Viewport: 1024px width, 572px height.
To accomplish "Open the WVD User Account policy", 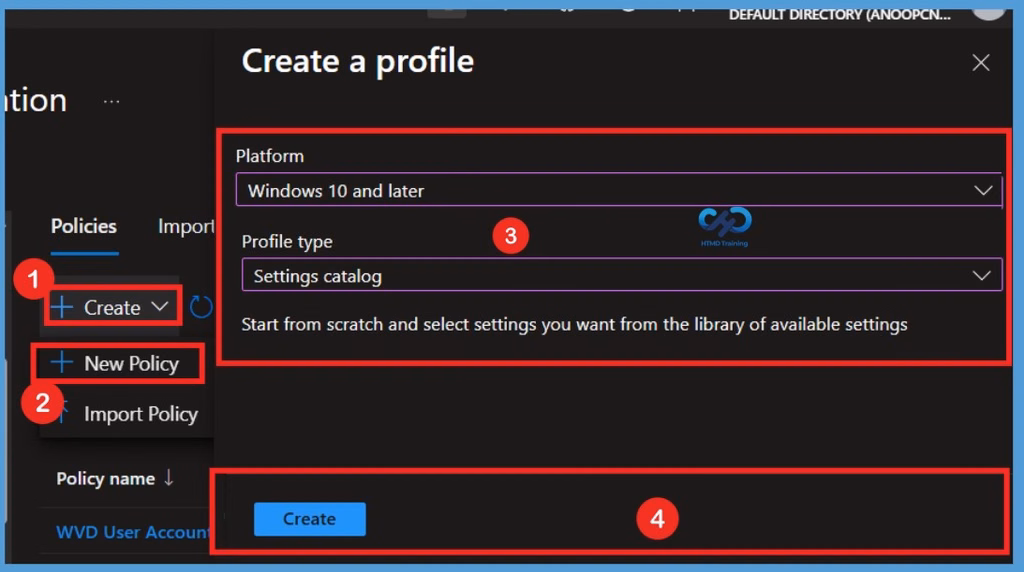I will (133, 532).
